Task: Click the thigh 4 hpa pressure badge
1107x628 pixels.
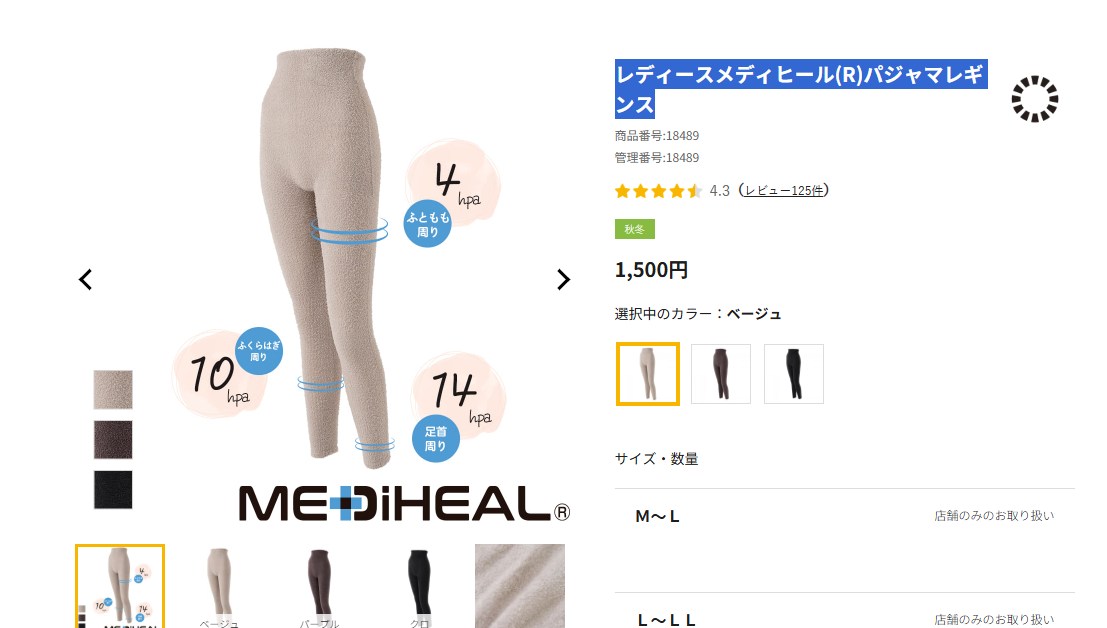Action: pyautogui.click(x=452, y=192)
